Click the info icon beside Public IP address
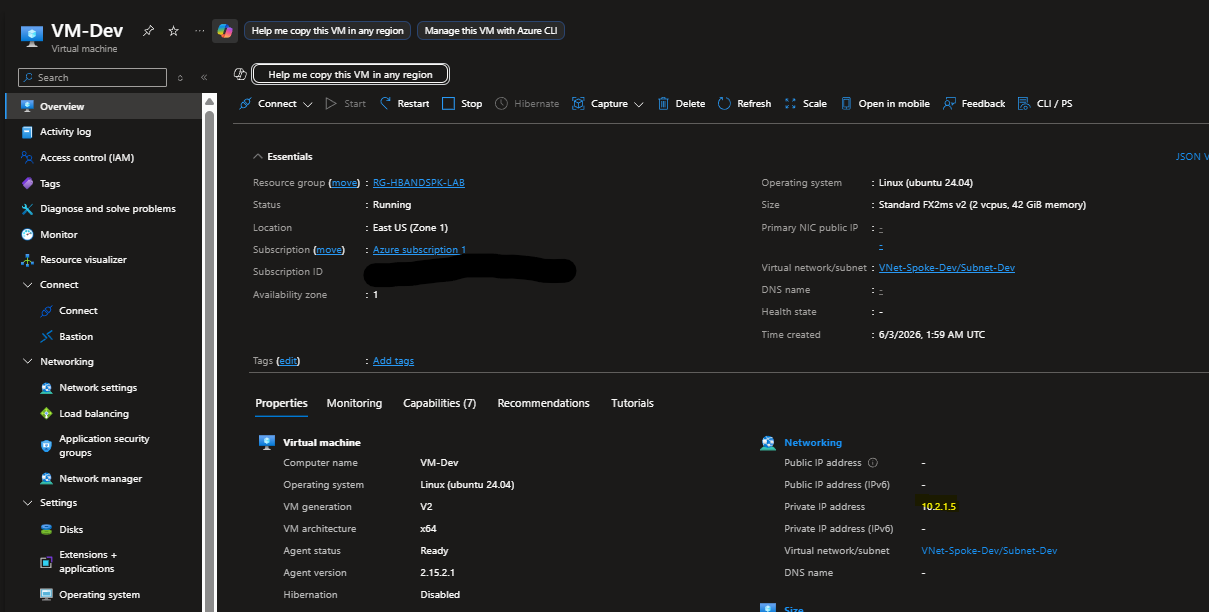 [x=873, y=463]
